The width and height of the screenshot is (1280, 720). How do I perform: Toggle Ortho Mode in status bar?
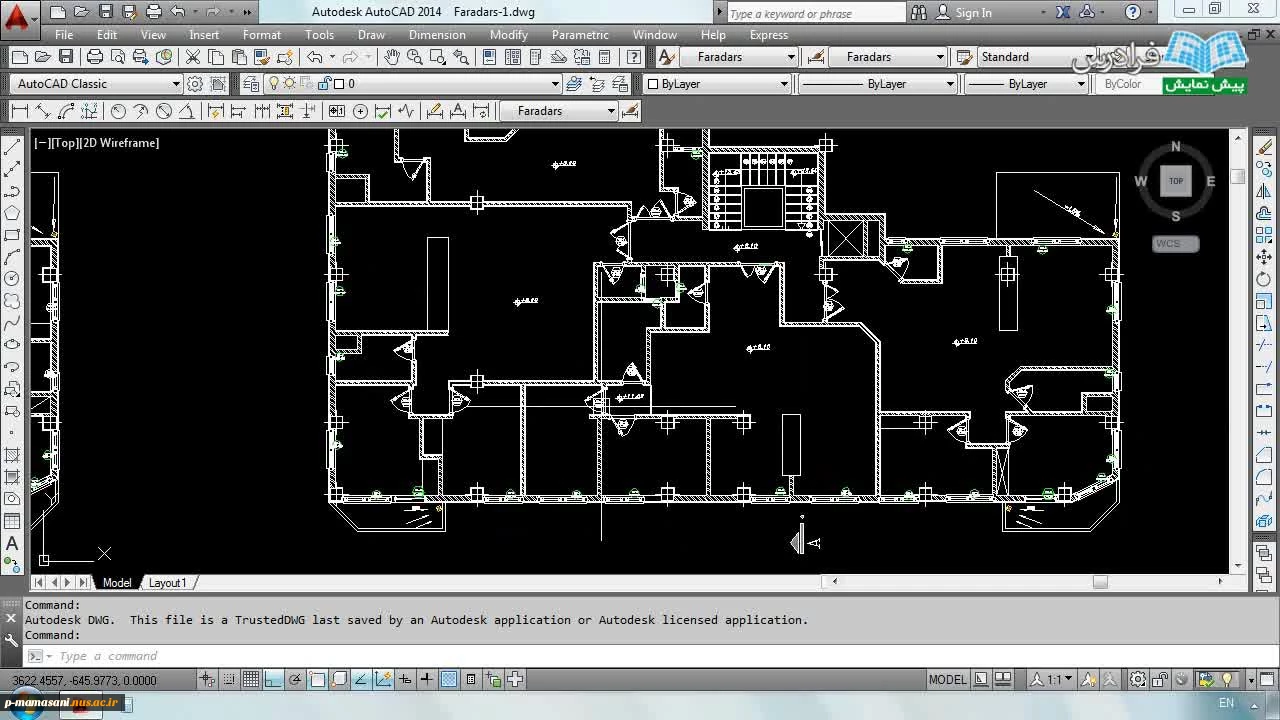tap(273, 679)
